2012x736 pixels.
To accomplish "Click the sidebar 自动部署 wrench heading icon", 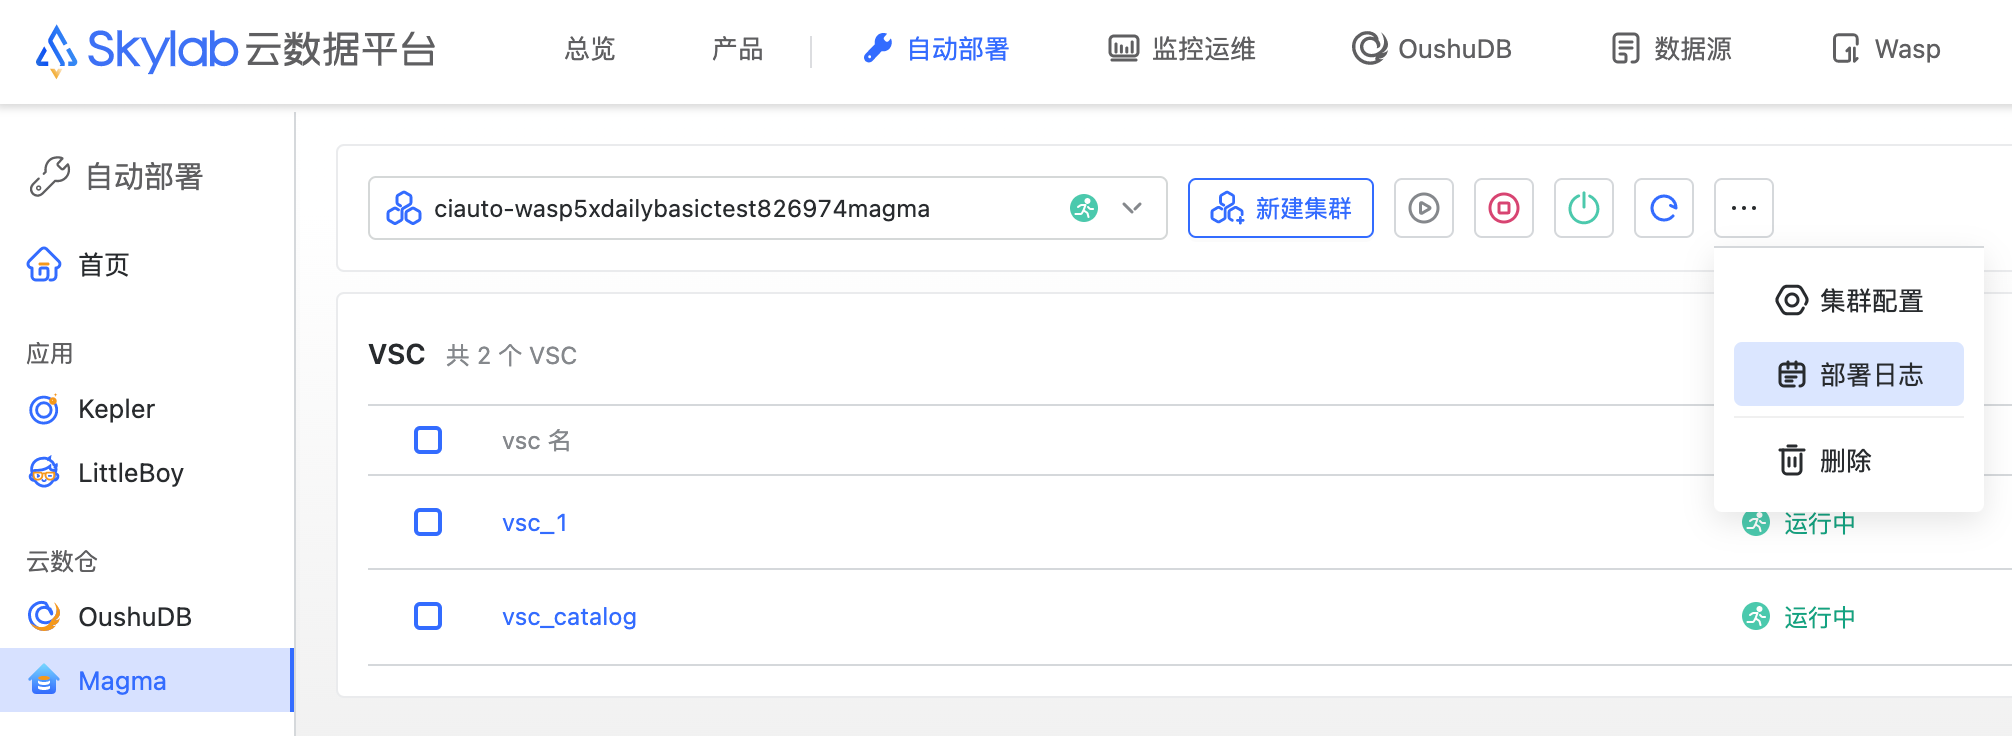I will tap(50, 177).
